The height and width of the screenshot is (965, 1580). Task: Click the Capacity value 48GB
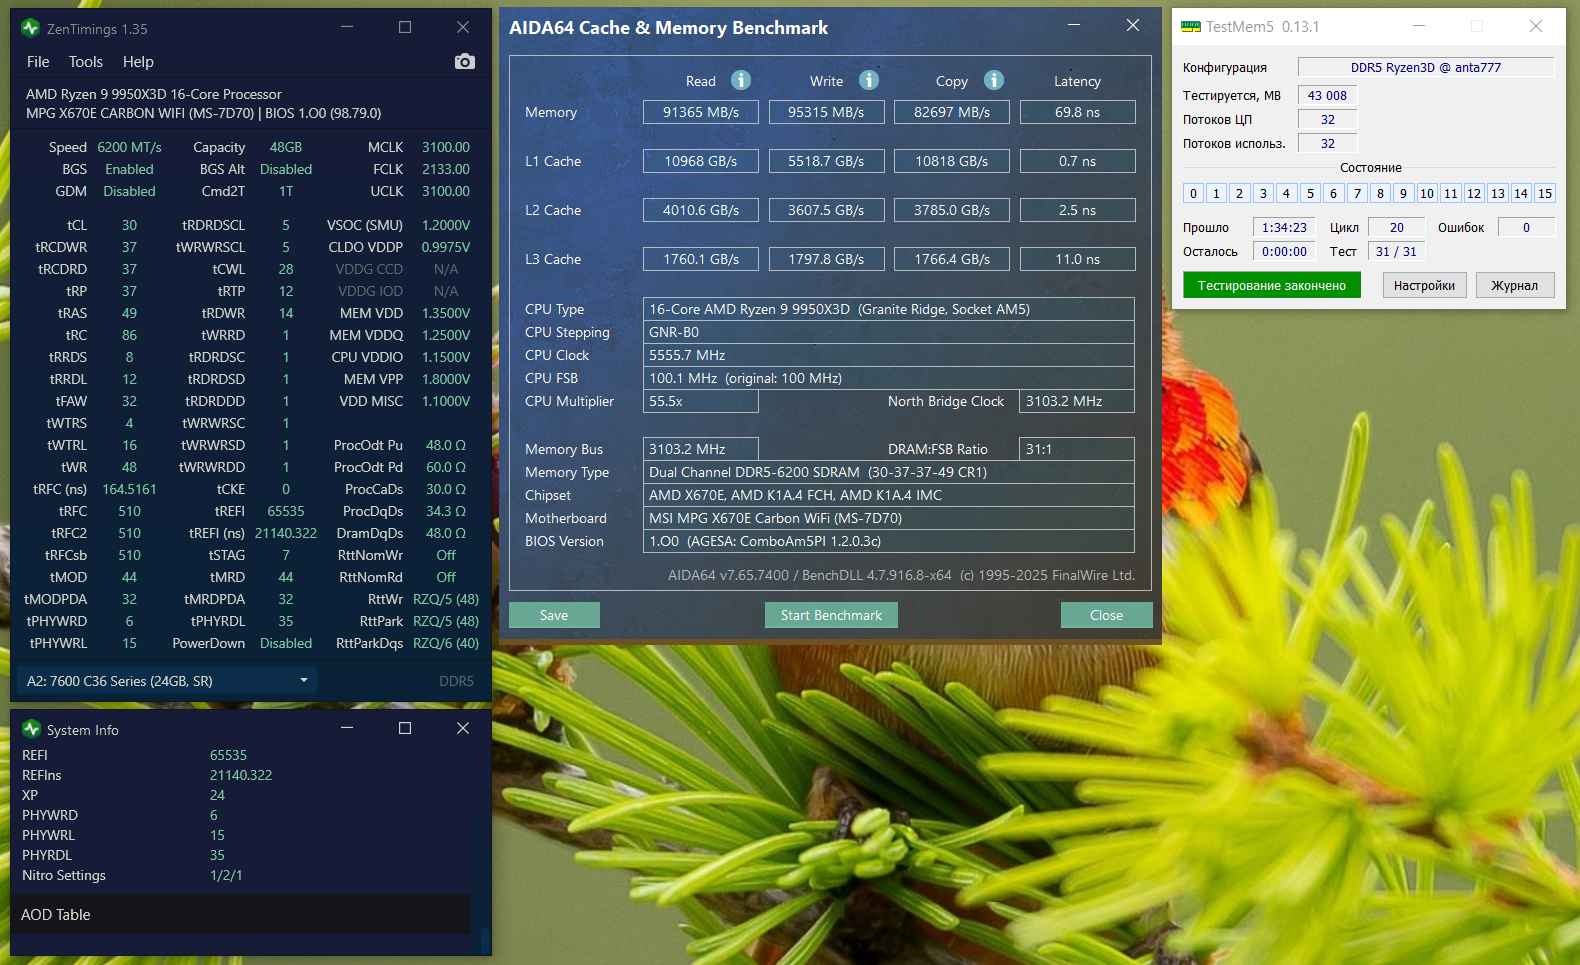[x=286, y=147]
